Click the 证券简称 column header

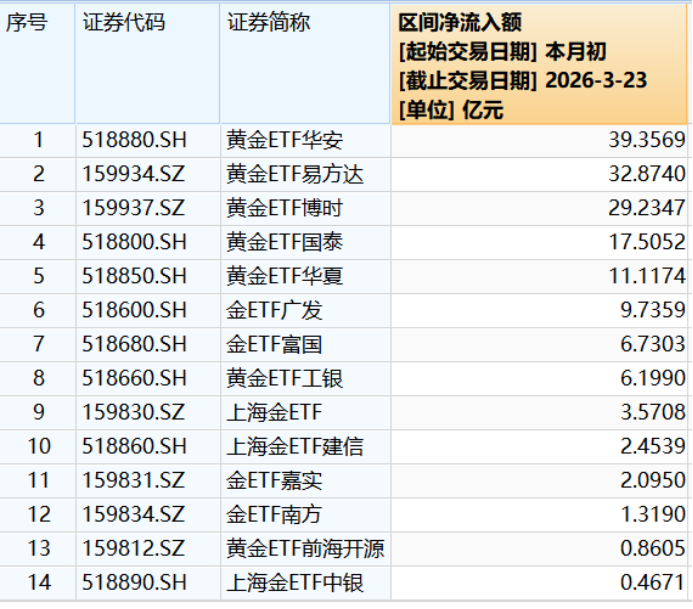coord(268,23)
